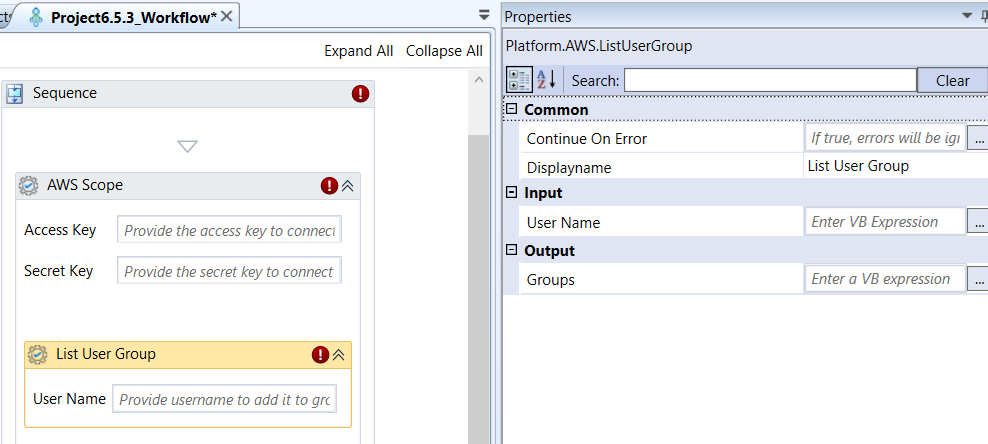Close the Project6.5.3_Workflow tab

tap(227, 17)
